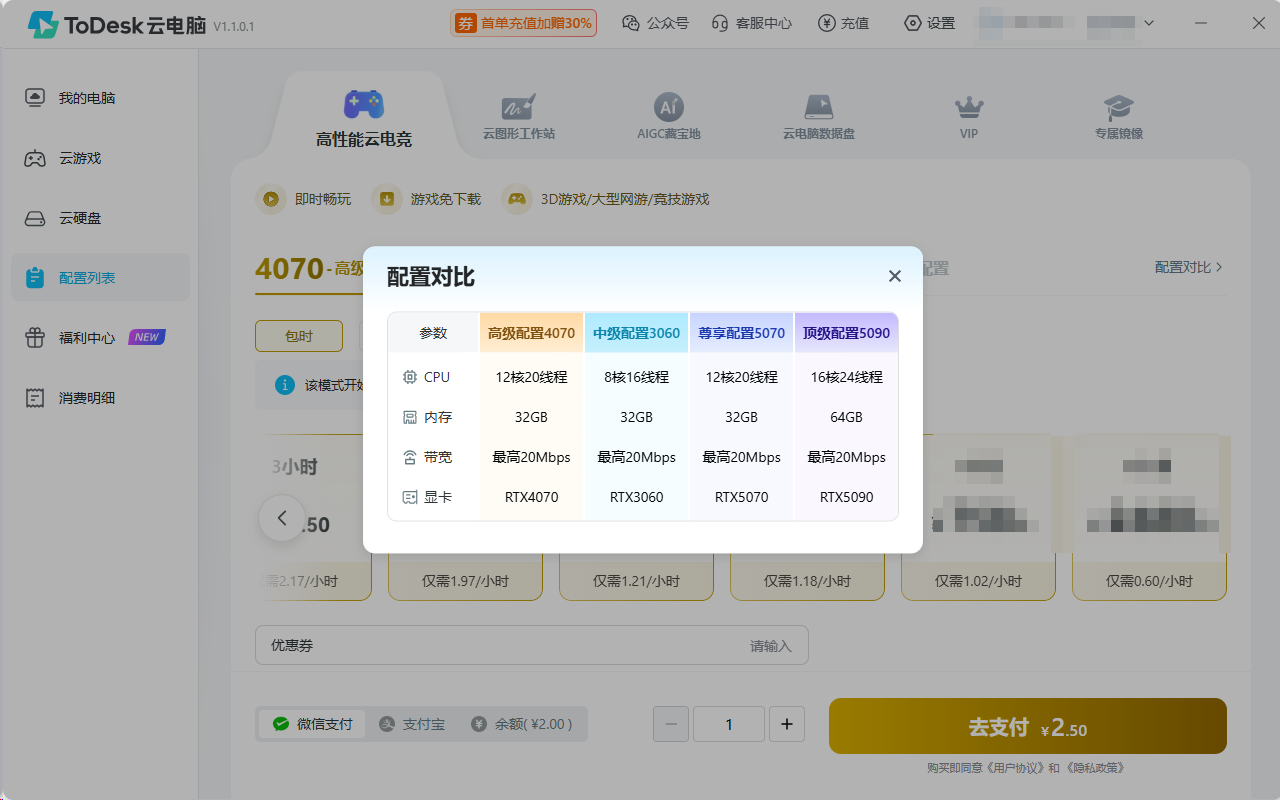Click the 即时畅玩 play icon
1280x800 pixels.
pos(270,199)
